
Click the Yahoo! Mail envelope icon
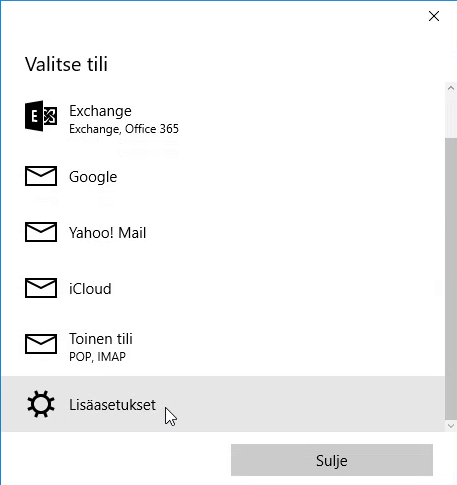click(41, 232)
